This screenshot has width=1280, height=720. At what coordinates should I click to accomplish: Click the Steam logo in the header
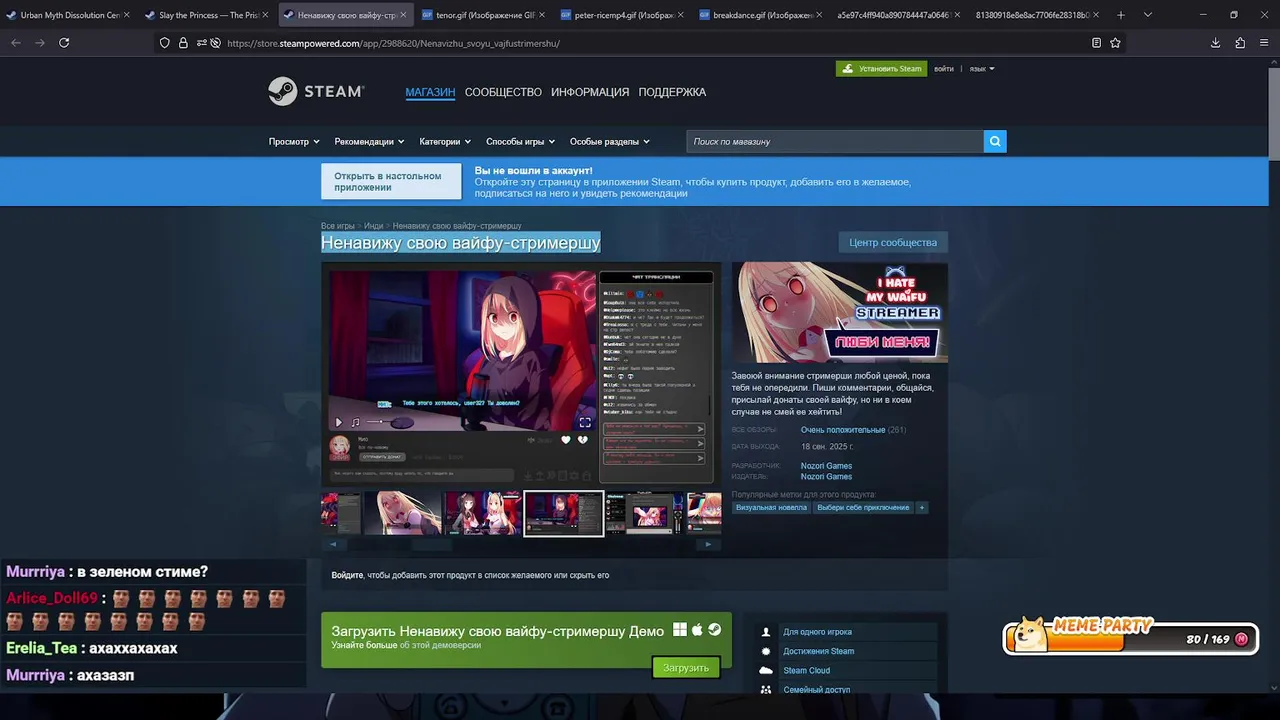(x=316, y=91)
